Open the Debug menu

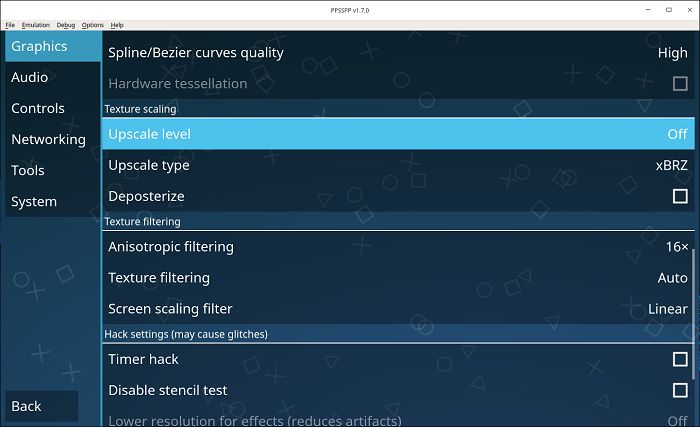point(66,25)
